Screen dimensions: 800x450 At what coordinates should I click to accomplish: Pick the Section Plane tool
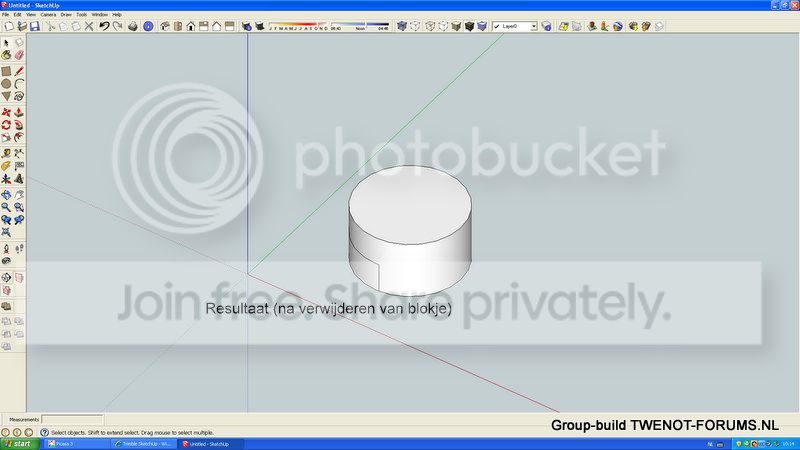[x=6, y=278]
